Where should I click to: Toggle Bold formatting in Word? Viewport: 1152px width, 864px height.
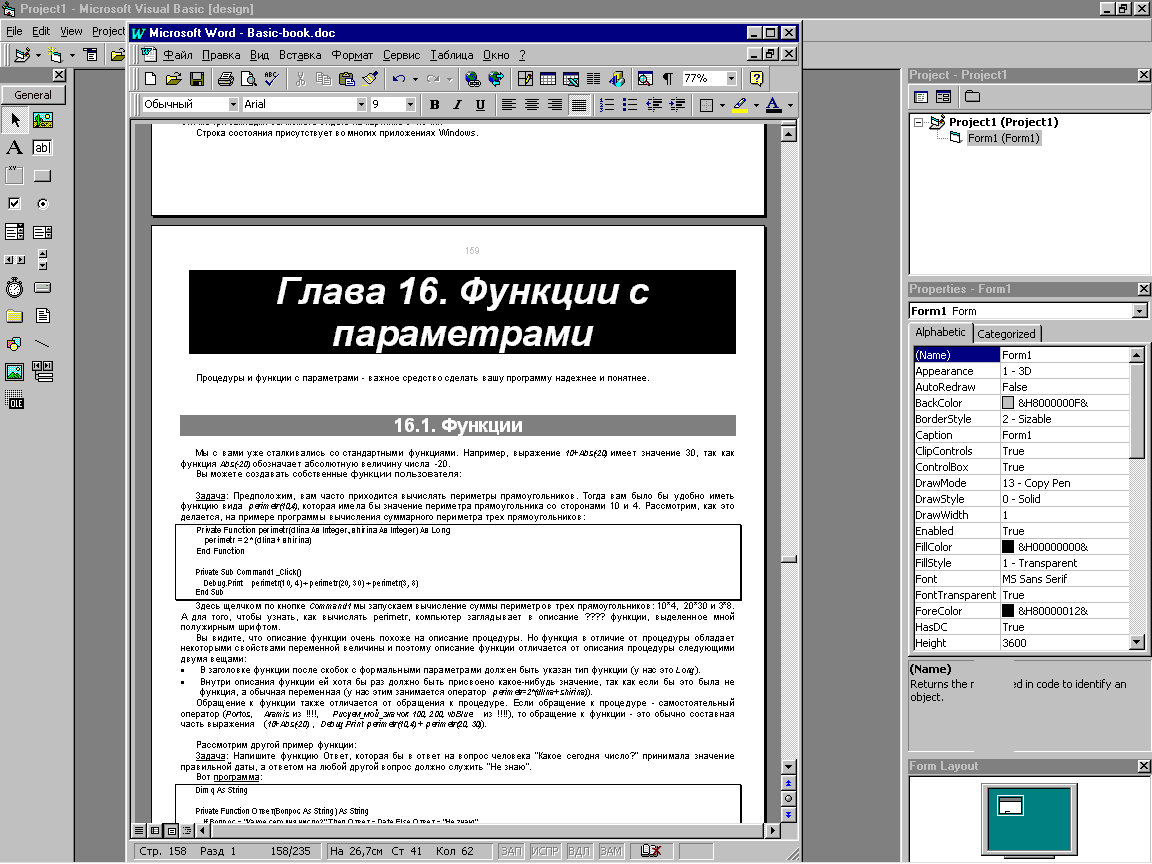pyautogui.click(x=434, y=105)
